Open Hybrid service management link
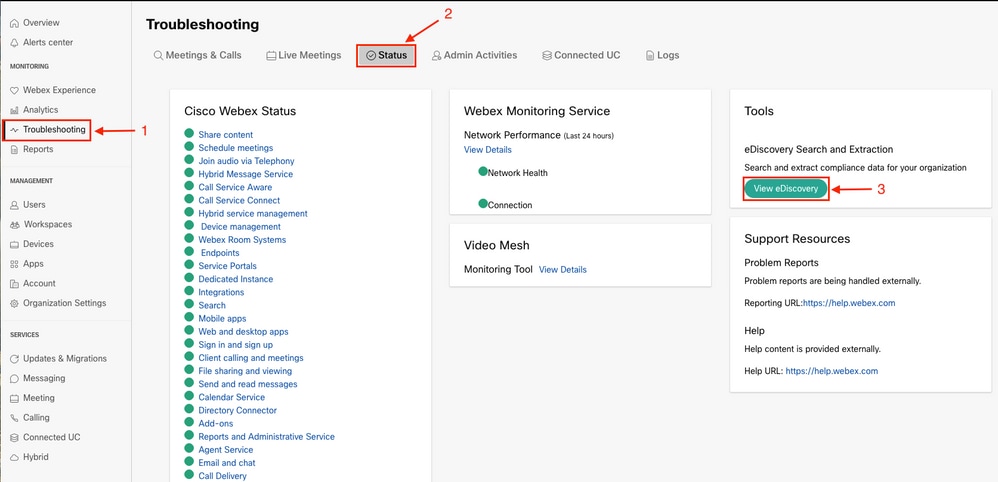 tap(253, 214)
